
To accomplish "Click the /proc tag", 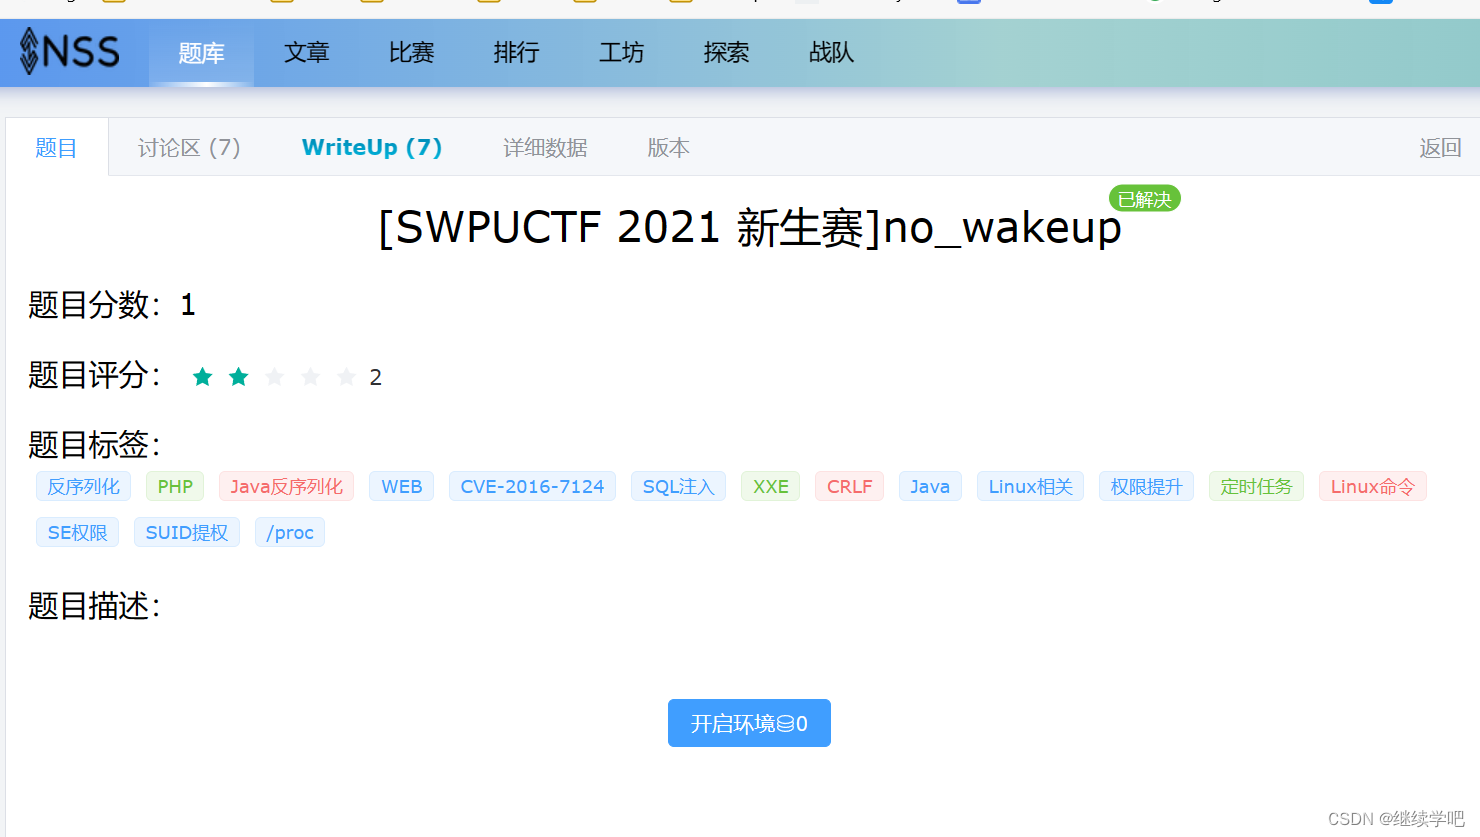I will [x=290, y=533].
